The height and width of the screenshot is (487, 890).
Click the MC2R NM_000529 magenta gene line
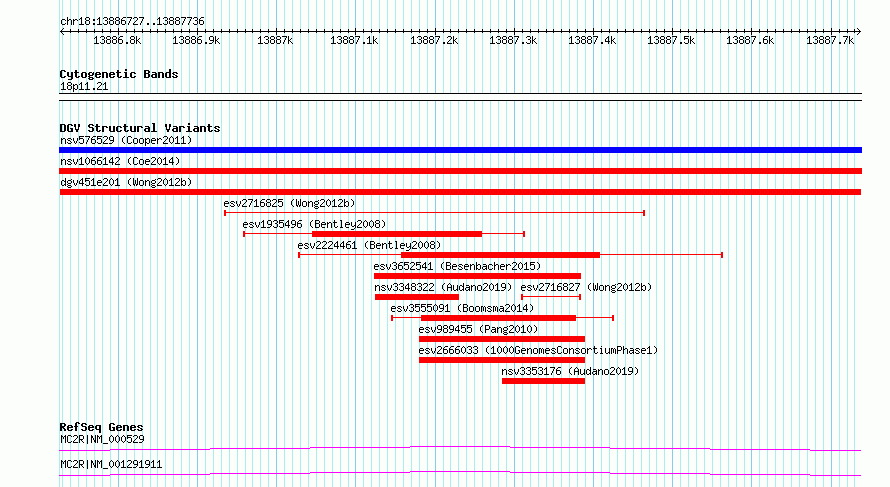tap(460, 448)
